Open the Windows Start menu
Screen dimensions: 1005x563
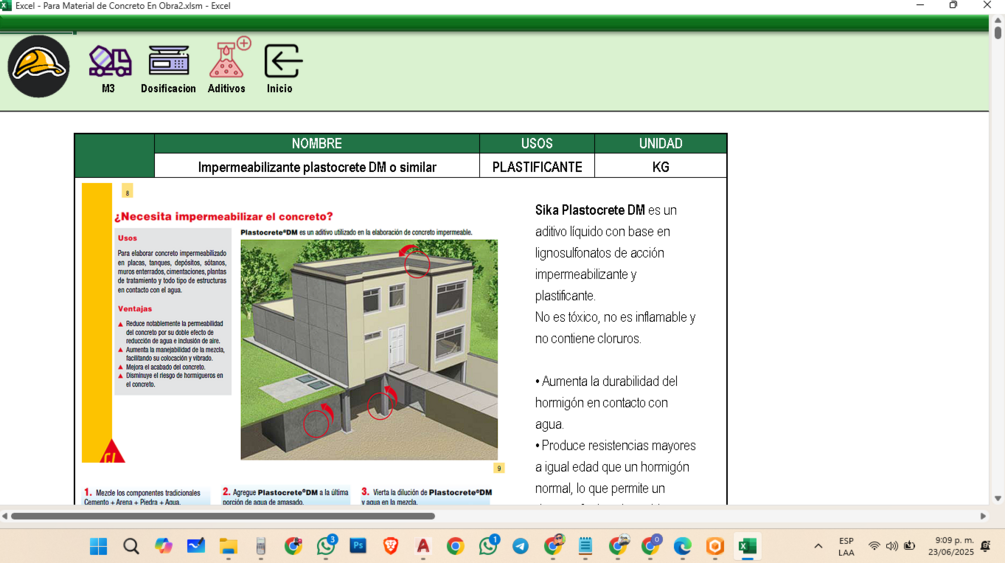(98, 546)
